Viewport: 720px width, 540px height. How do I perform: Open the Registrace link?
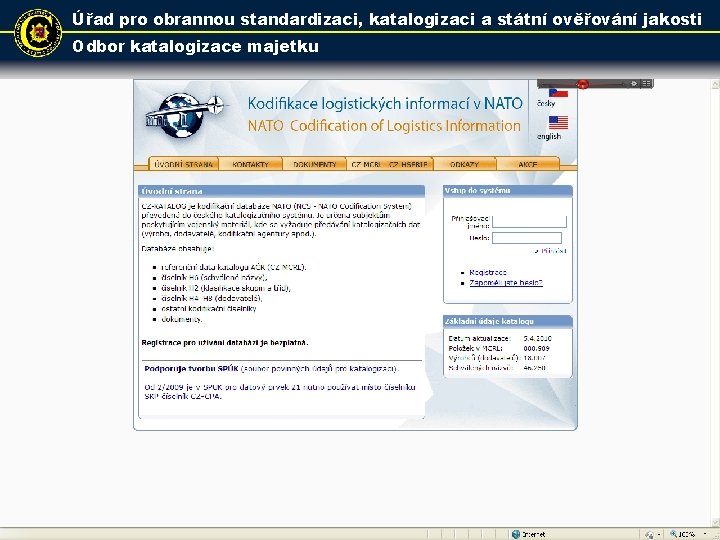click(x=488, y=272)
